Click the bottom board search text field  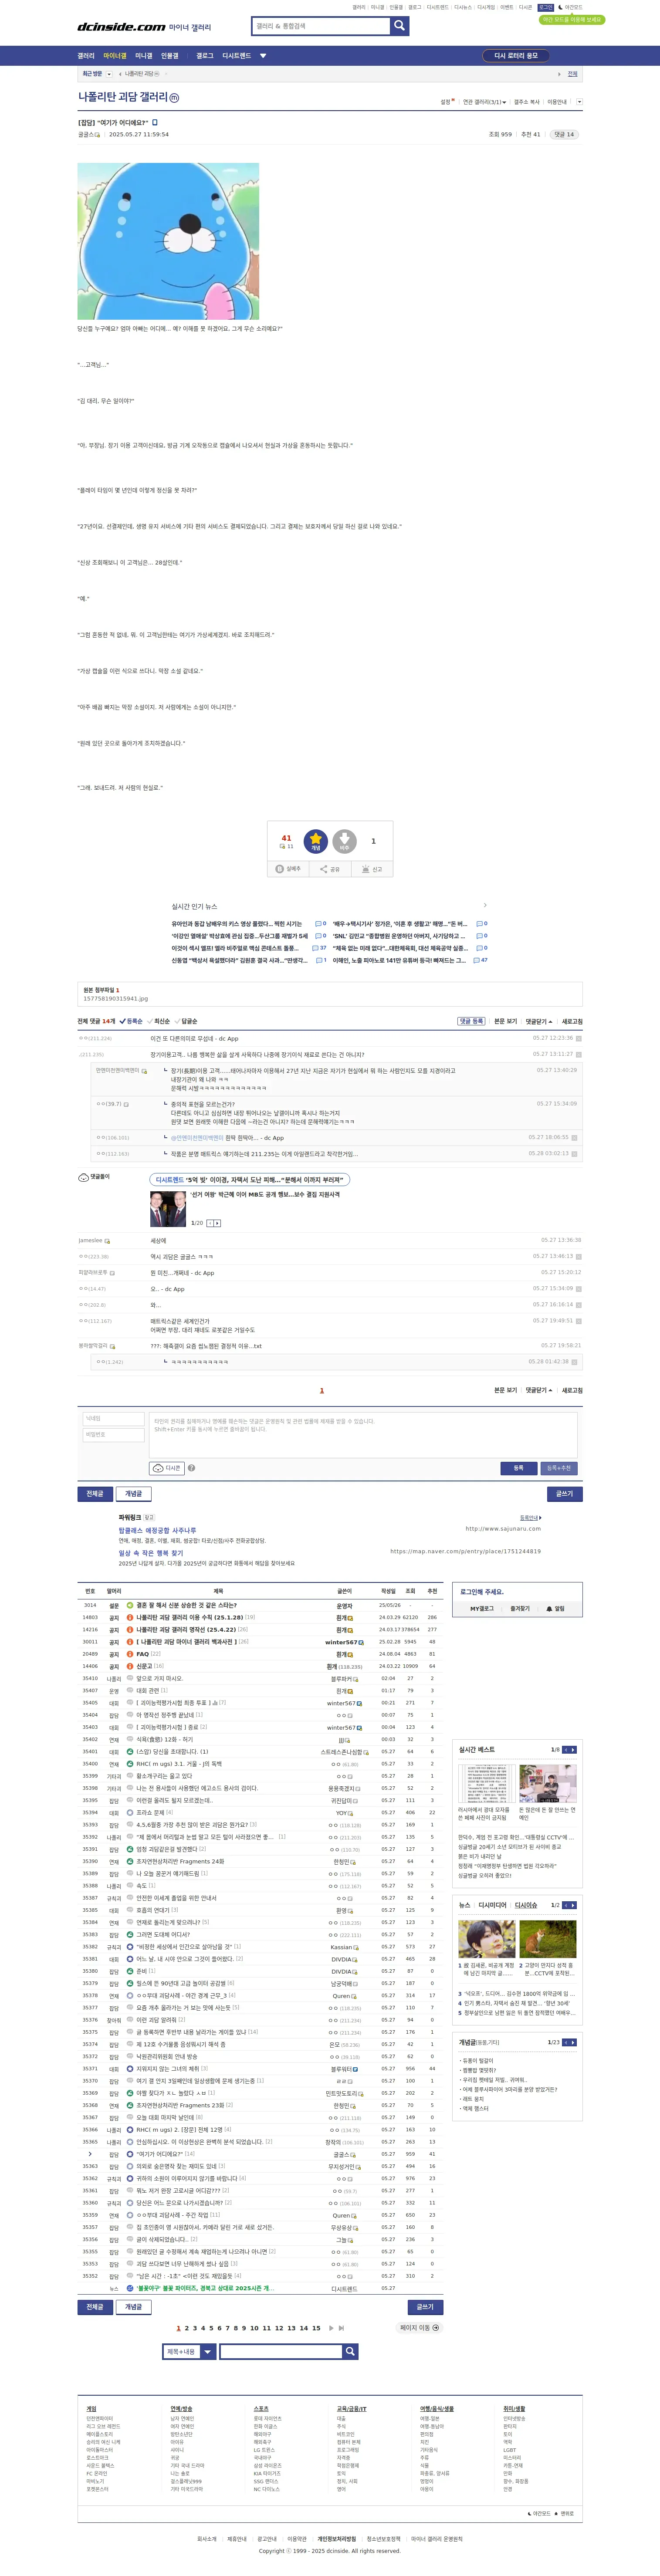[281, 2352]
